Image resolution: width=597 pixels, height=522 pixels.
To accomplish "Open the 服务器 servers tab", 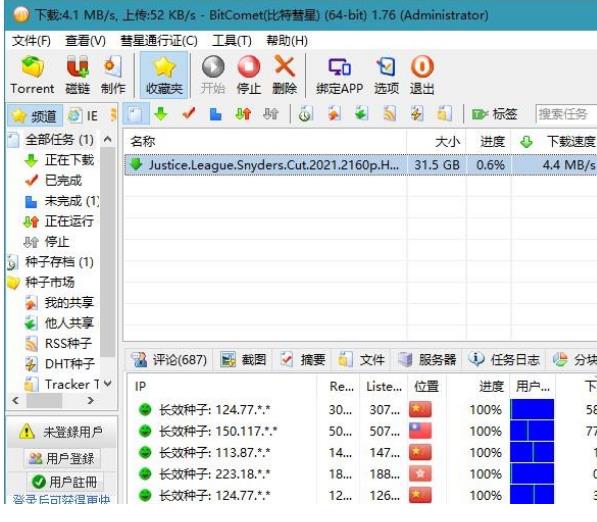I will (x=427, y=359).
